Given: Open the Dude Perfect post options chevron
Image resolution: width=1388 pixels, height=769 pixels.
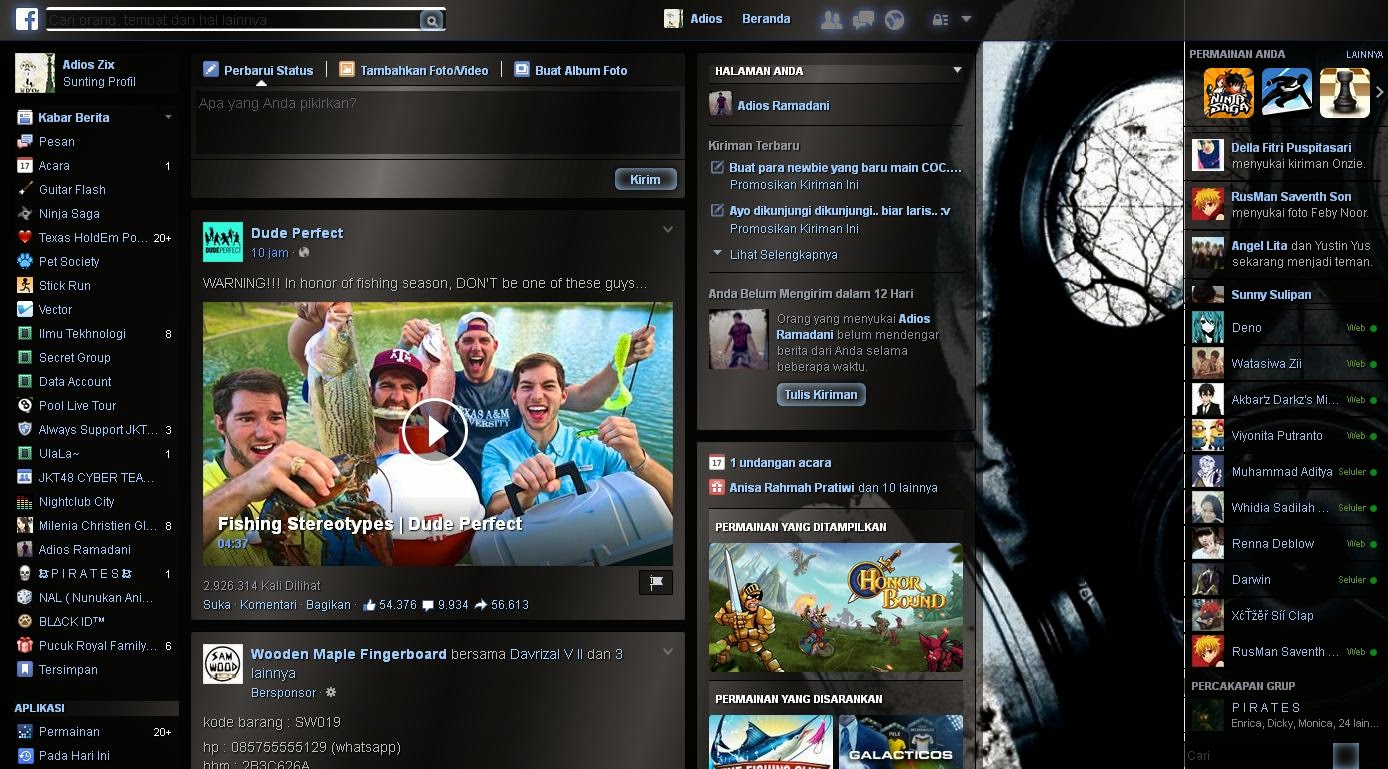Looking at the screenshot, I should pyautogui.click(x=668, y=230).
